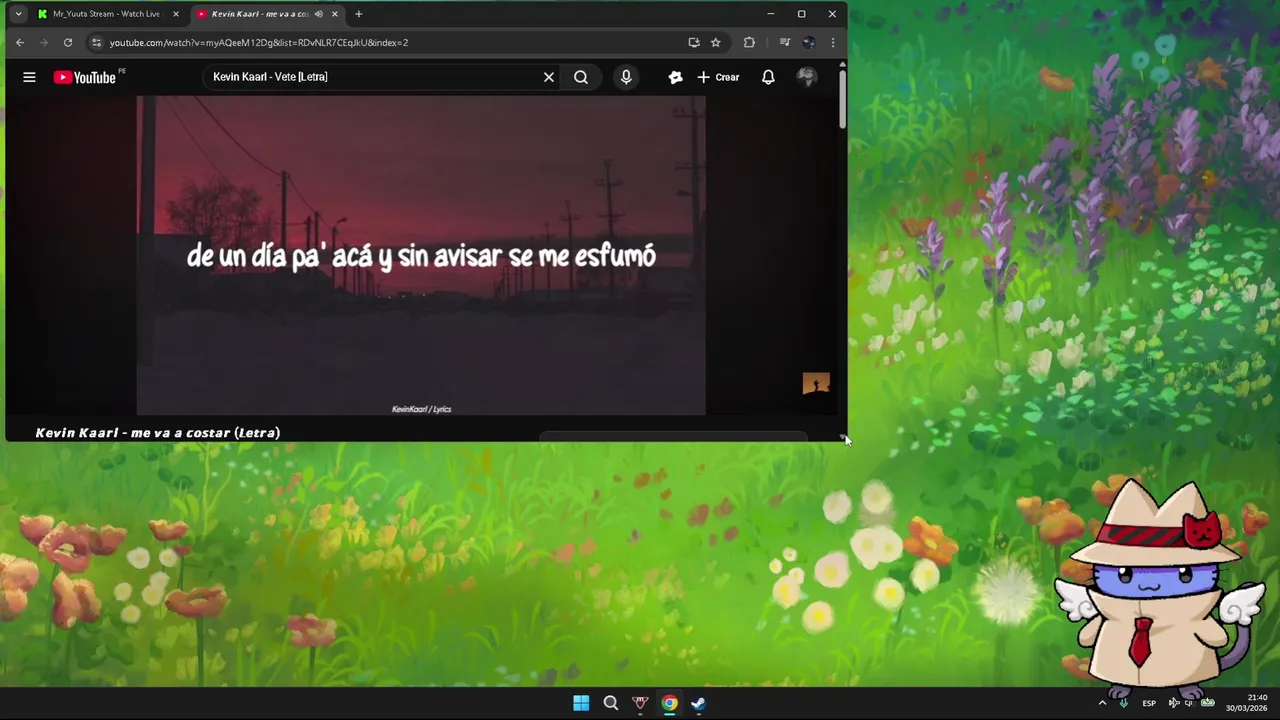Open the Chrome profile avatar

pos(809,42)
